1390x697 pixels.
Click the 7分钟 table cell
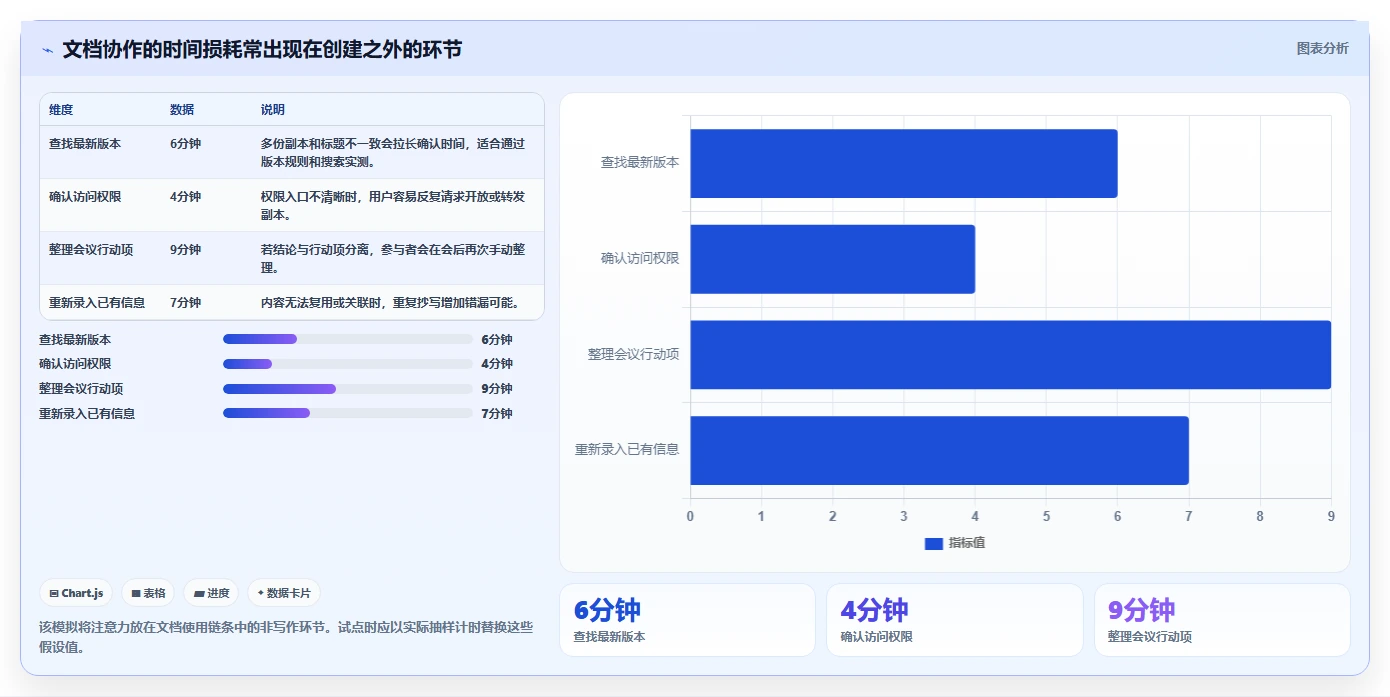[x=185, y=303]
